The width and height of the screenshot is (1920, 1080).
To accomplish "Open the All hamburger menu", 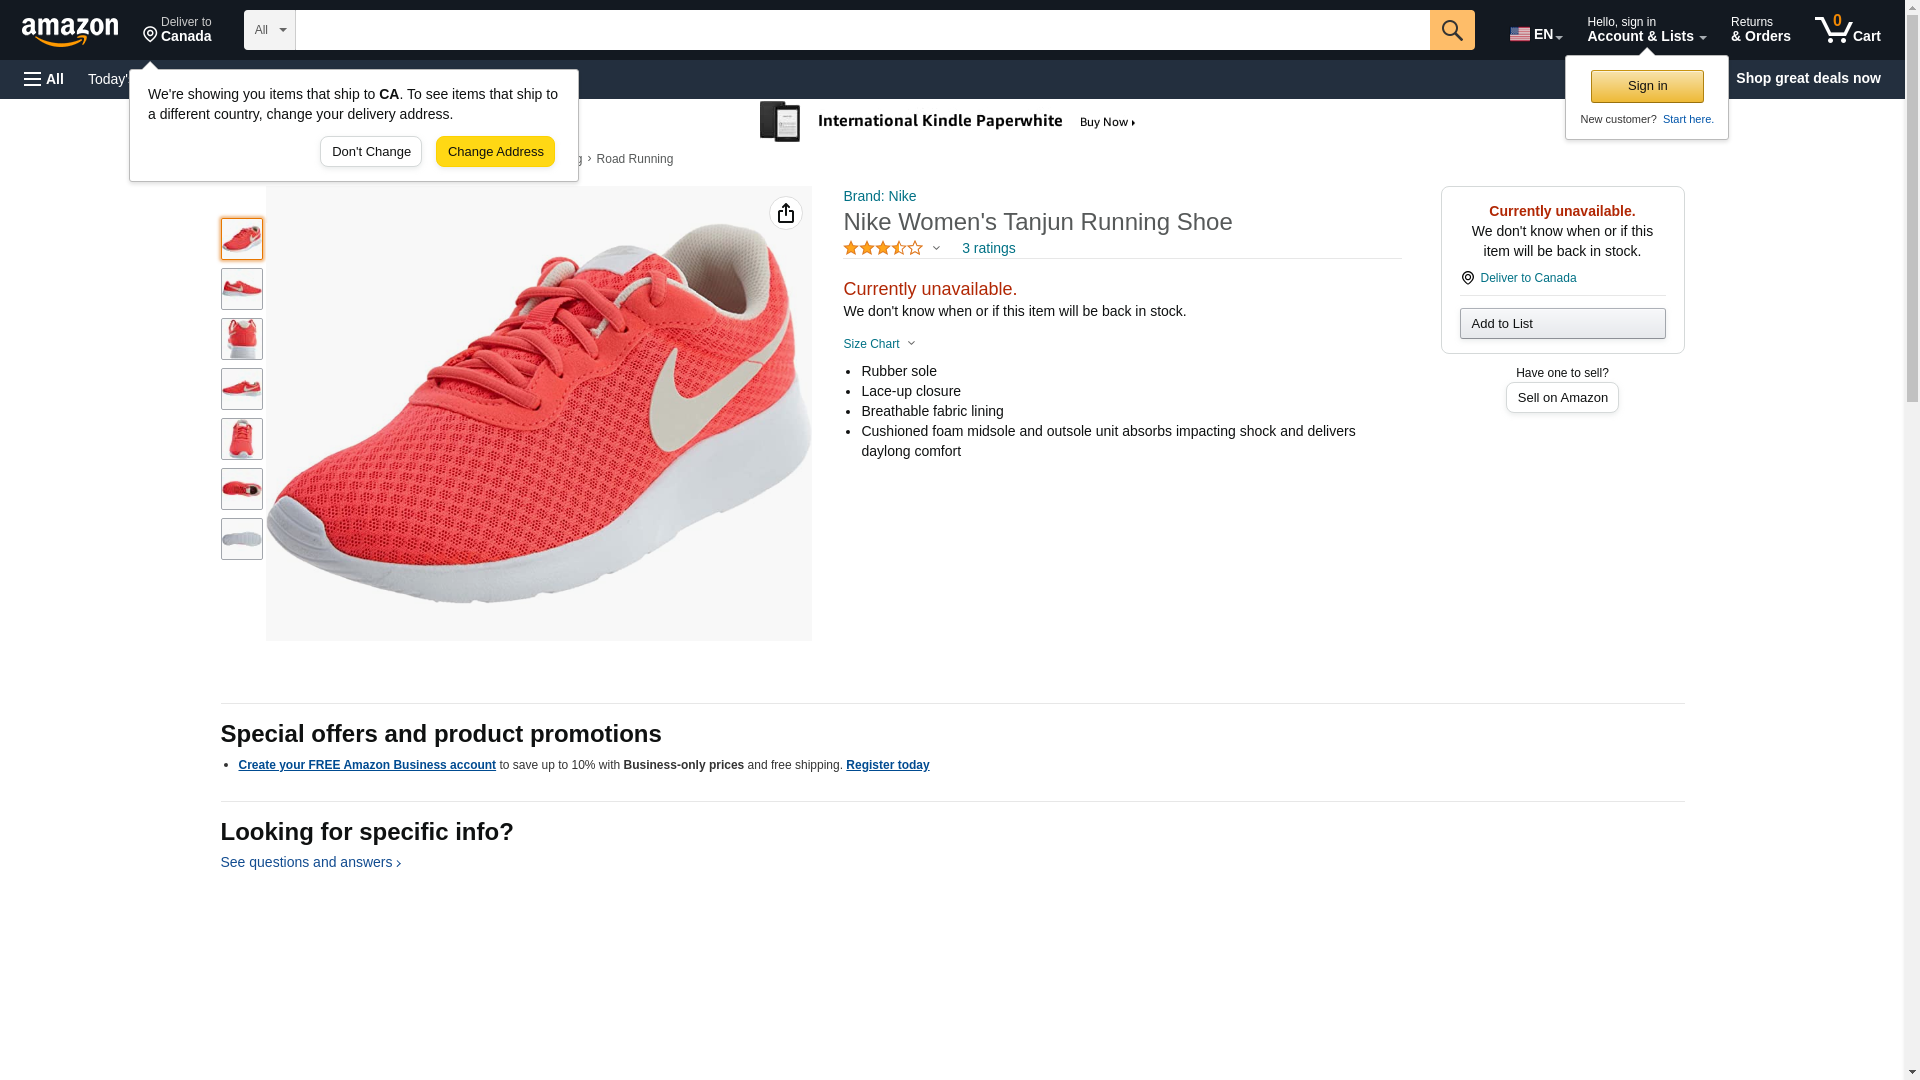I will pos(44,79).
